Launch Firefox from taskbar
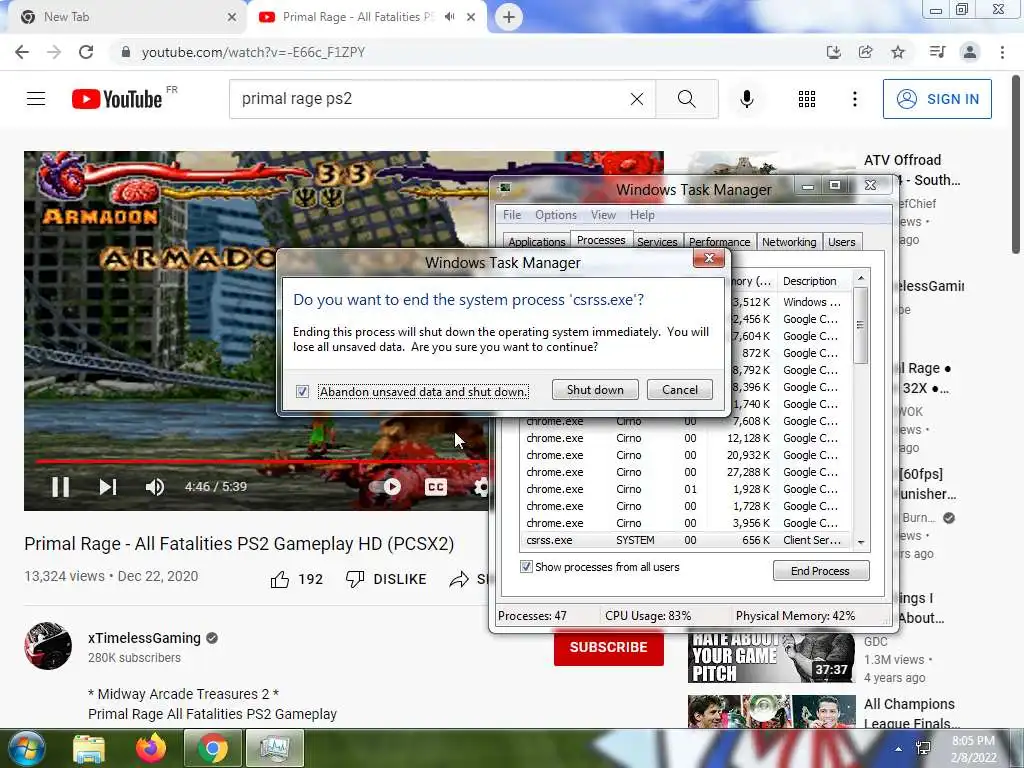The height and width of the screenshot is (768, 1024). pyautogui.click(x=151, y=748)
